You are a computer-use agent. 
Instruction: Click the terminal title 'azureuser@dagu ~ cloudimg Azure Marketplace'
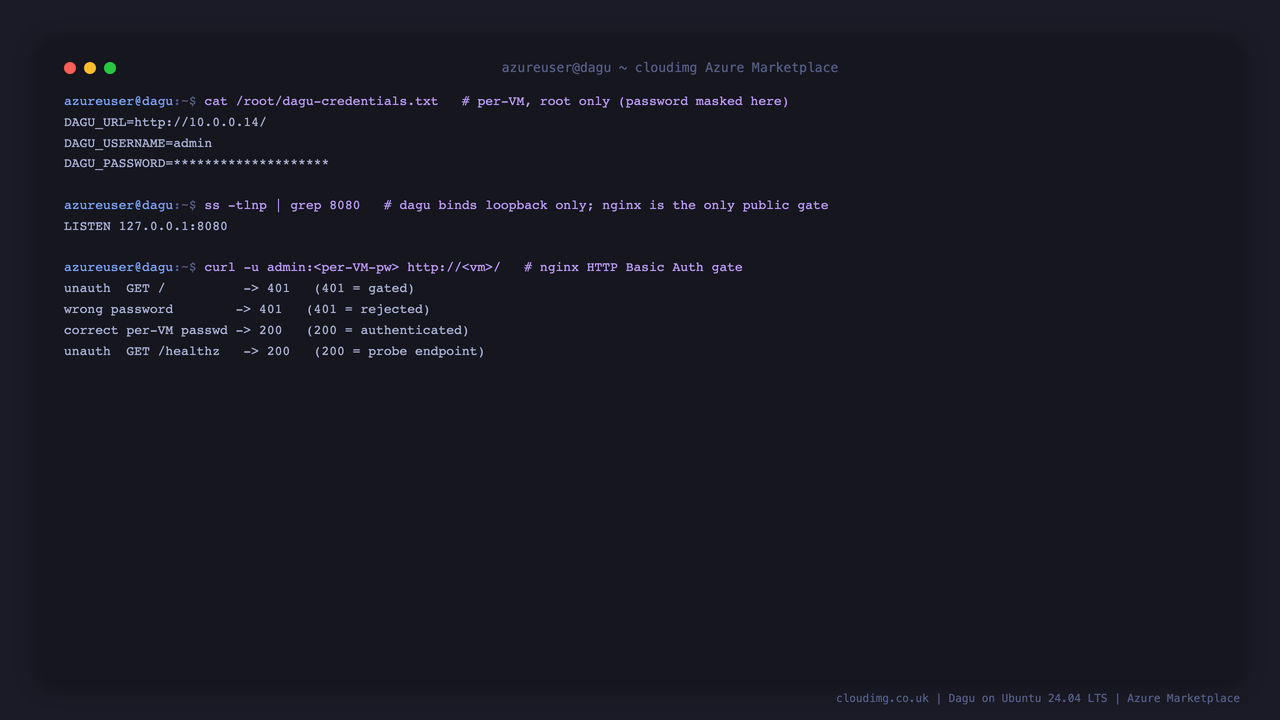(x=670, y=68)
